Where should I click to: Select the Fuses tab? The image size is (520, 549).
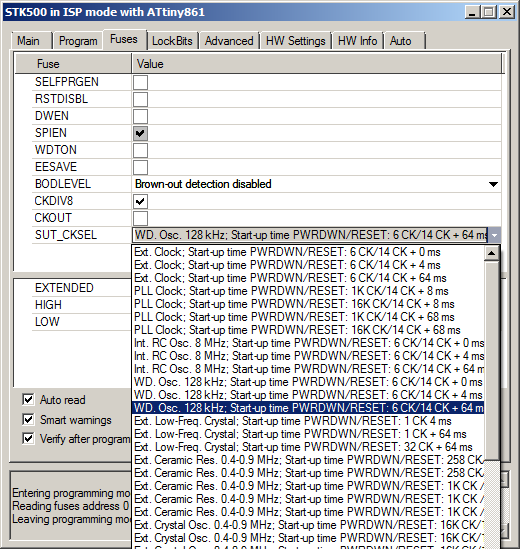(124, 39)
